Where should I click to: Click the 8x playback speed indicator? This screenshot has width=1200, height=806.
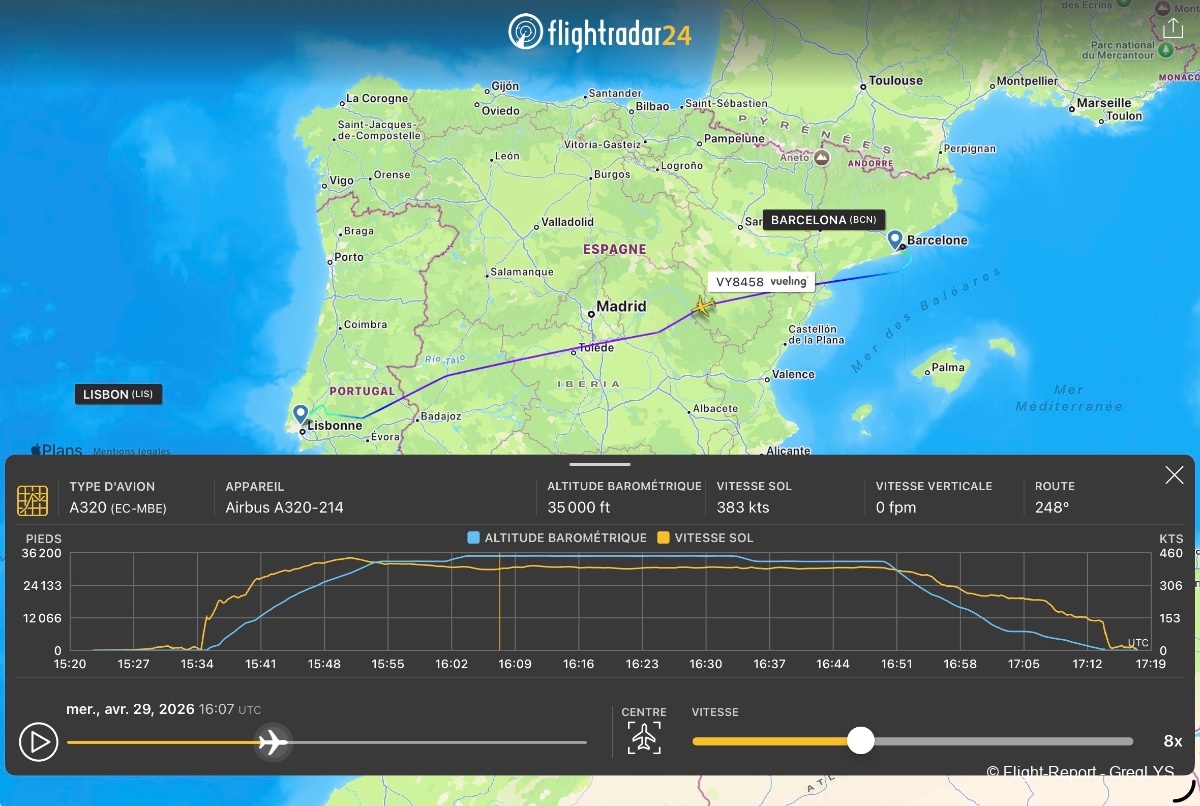coord(1173,742)
